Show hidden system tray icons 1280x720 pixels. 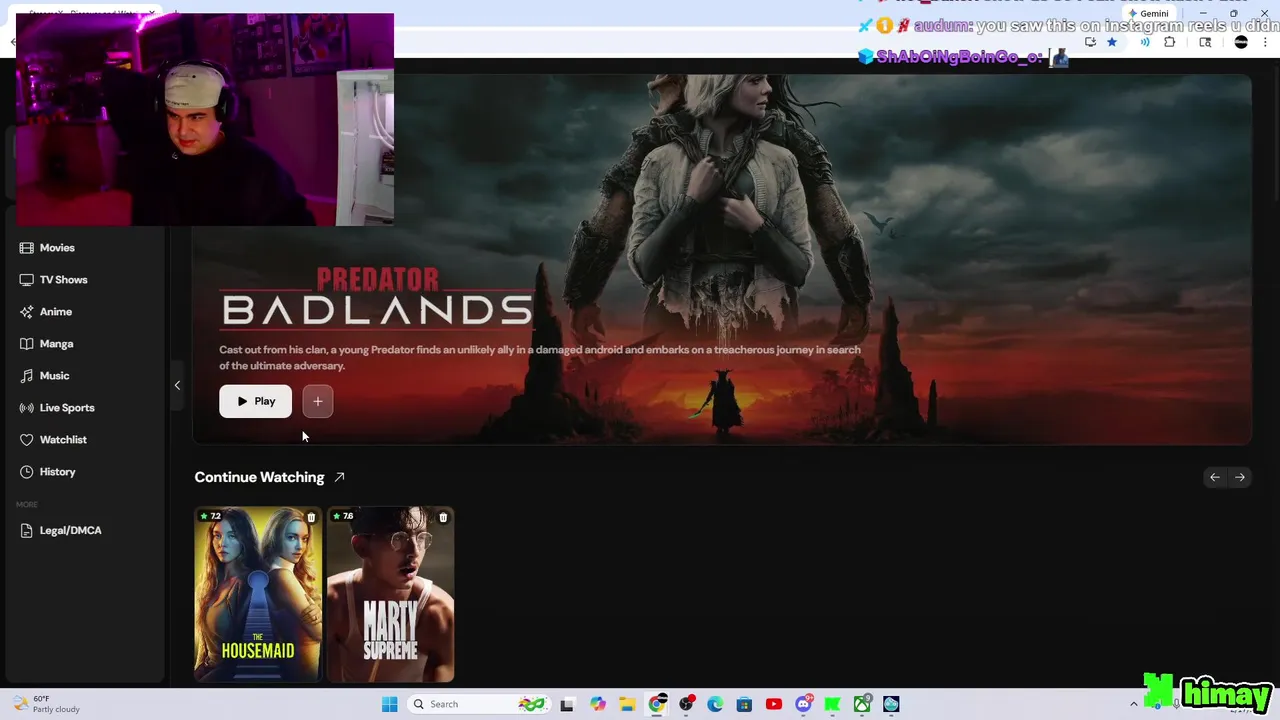1133,704
